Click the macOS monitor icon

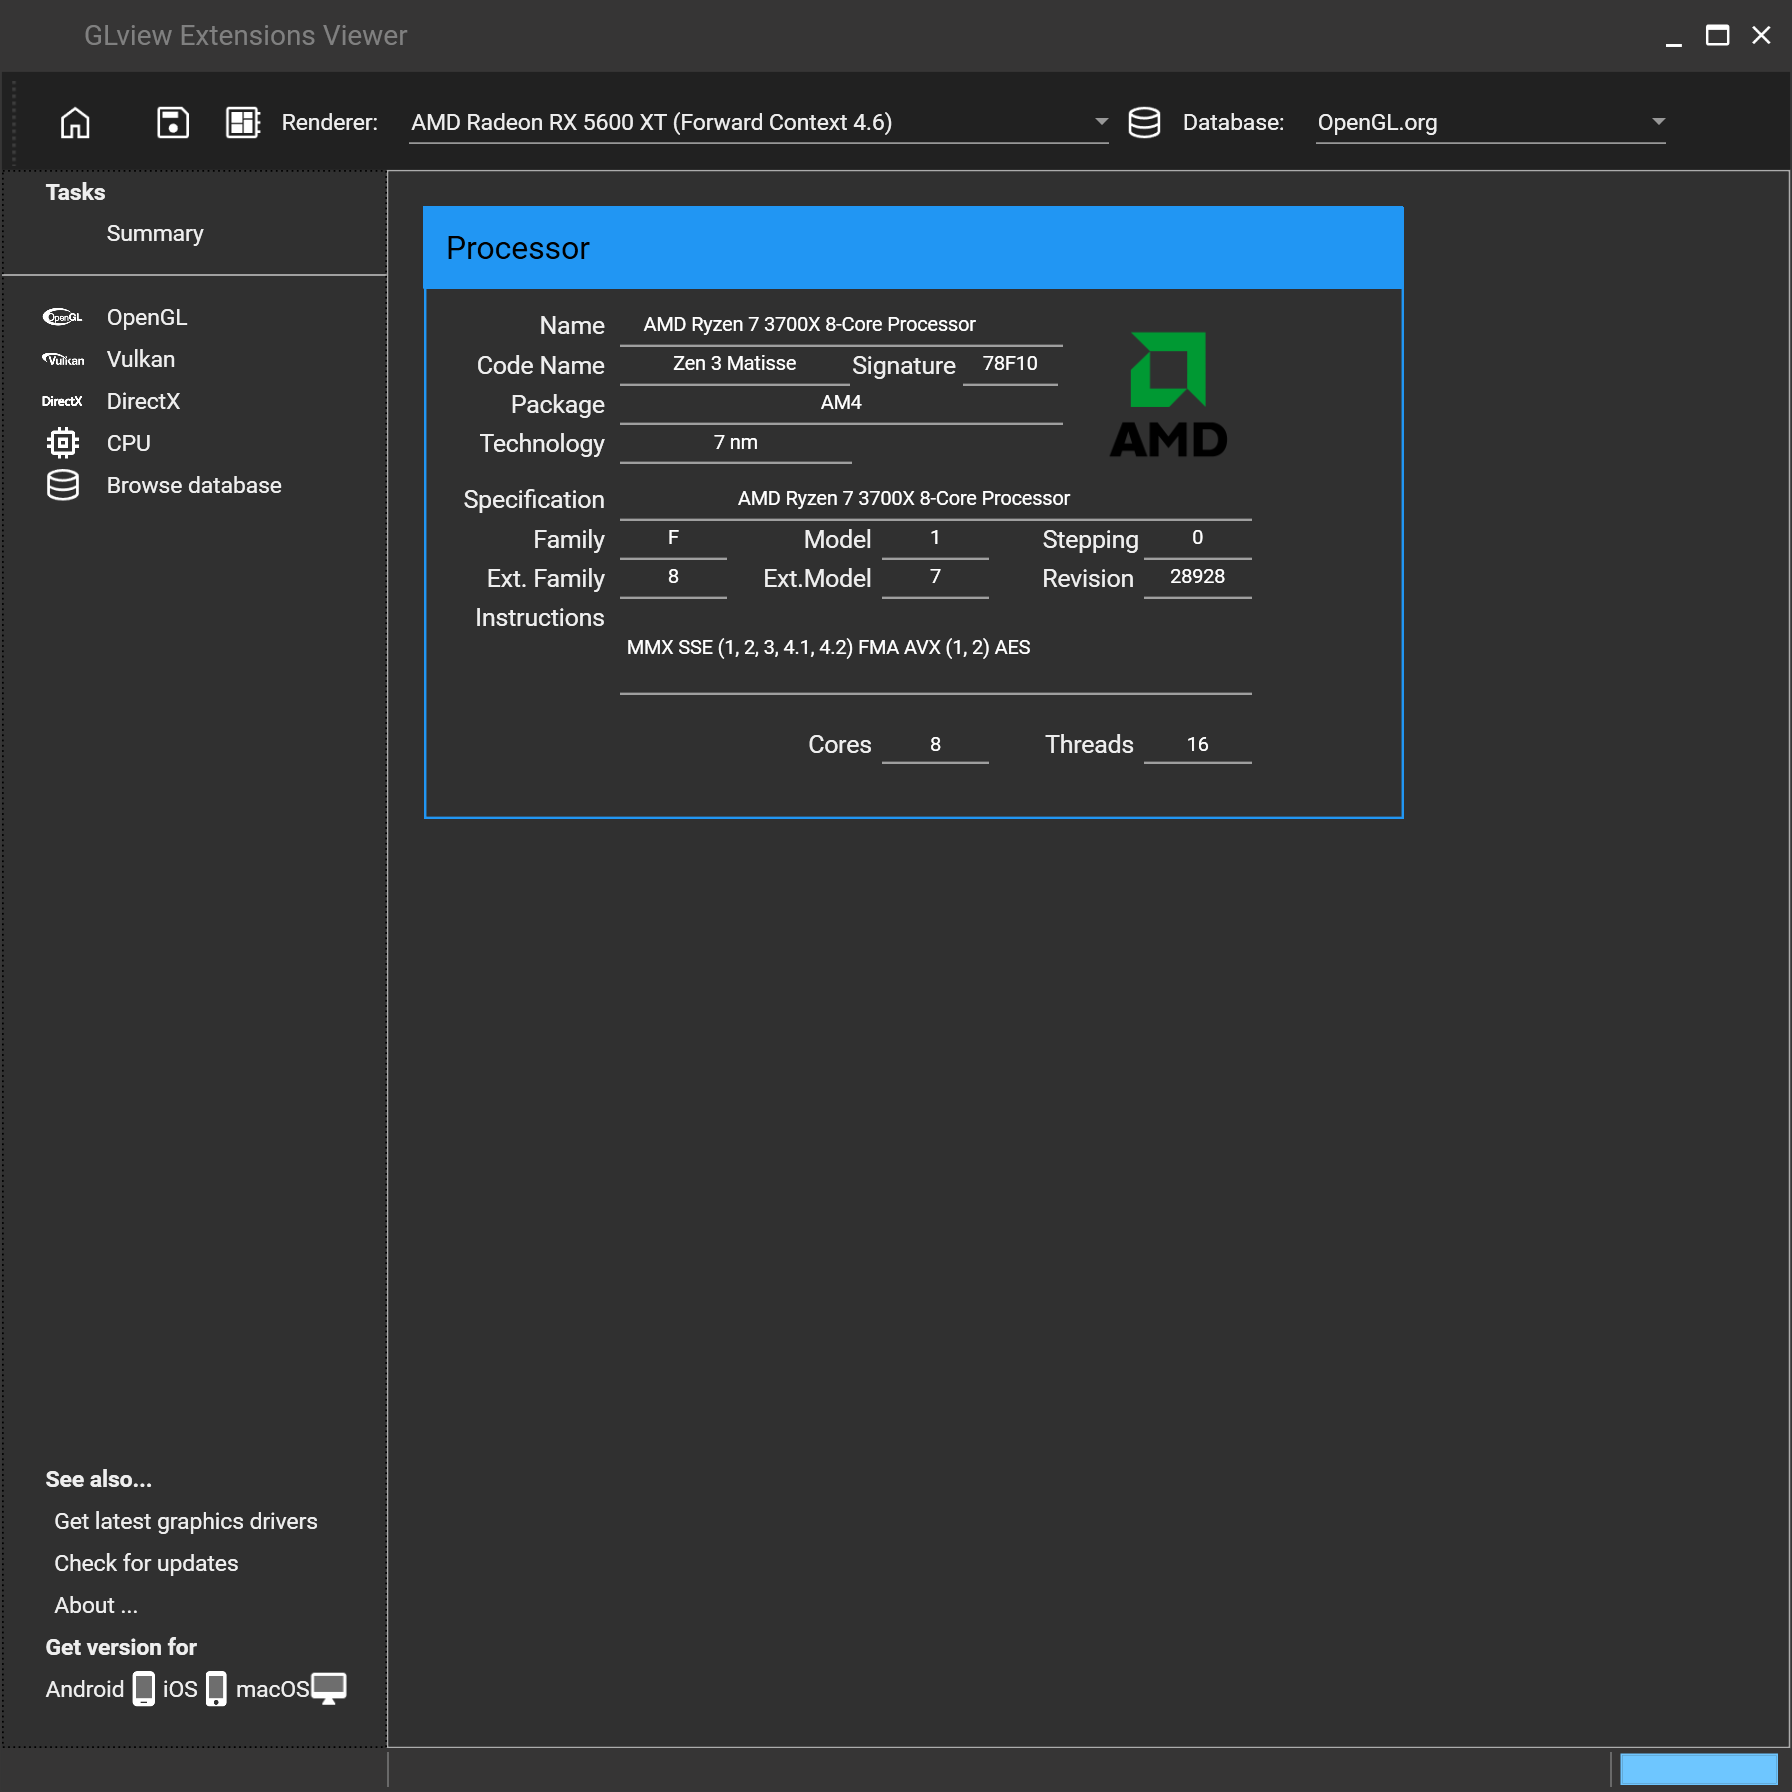tap(328, 1688)
